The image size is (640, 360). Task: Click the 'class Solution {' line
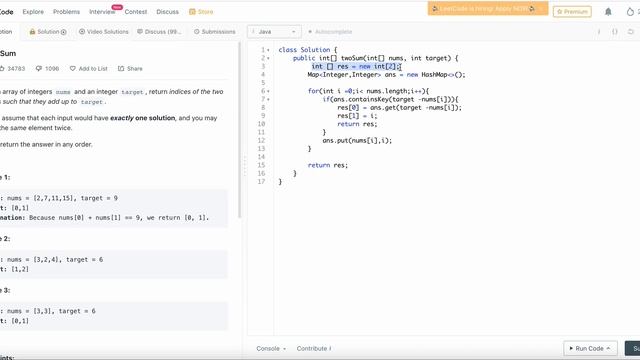click(x=308, y=50)
